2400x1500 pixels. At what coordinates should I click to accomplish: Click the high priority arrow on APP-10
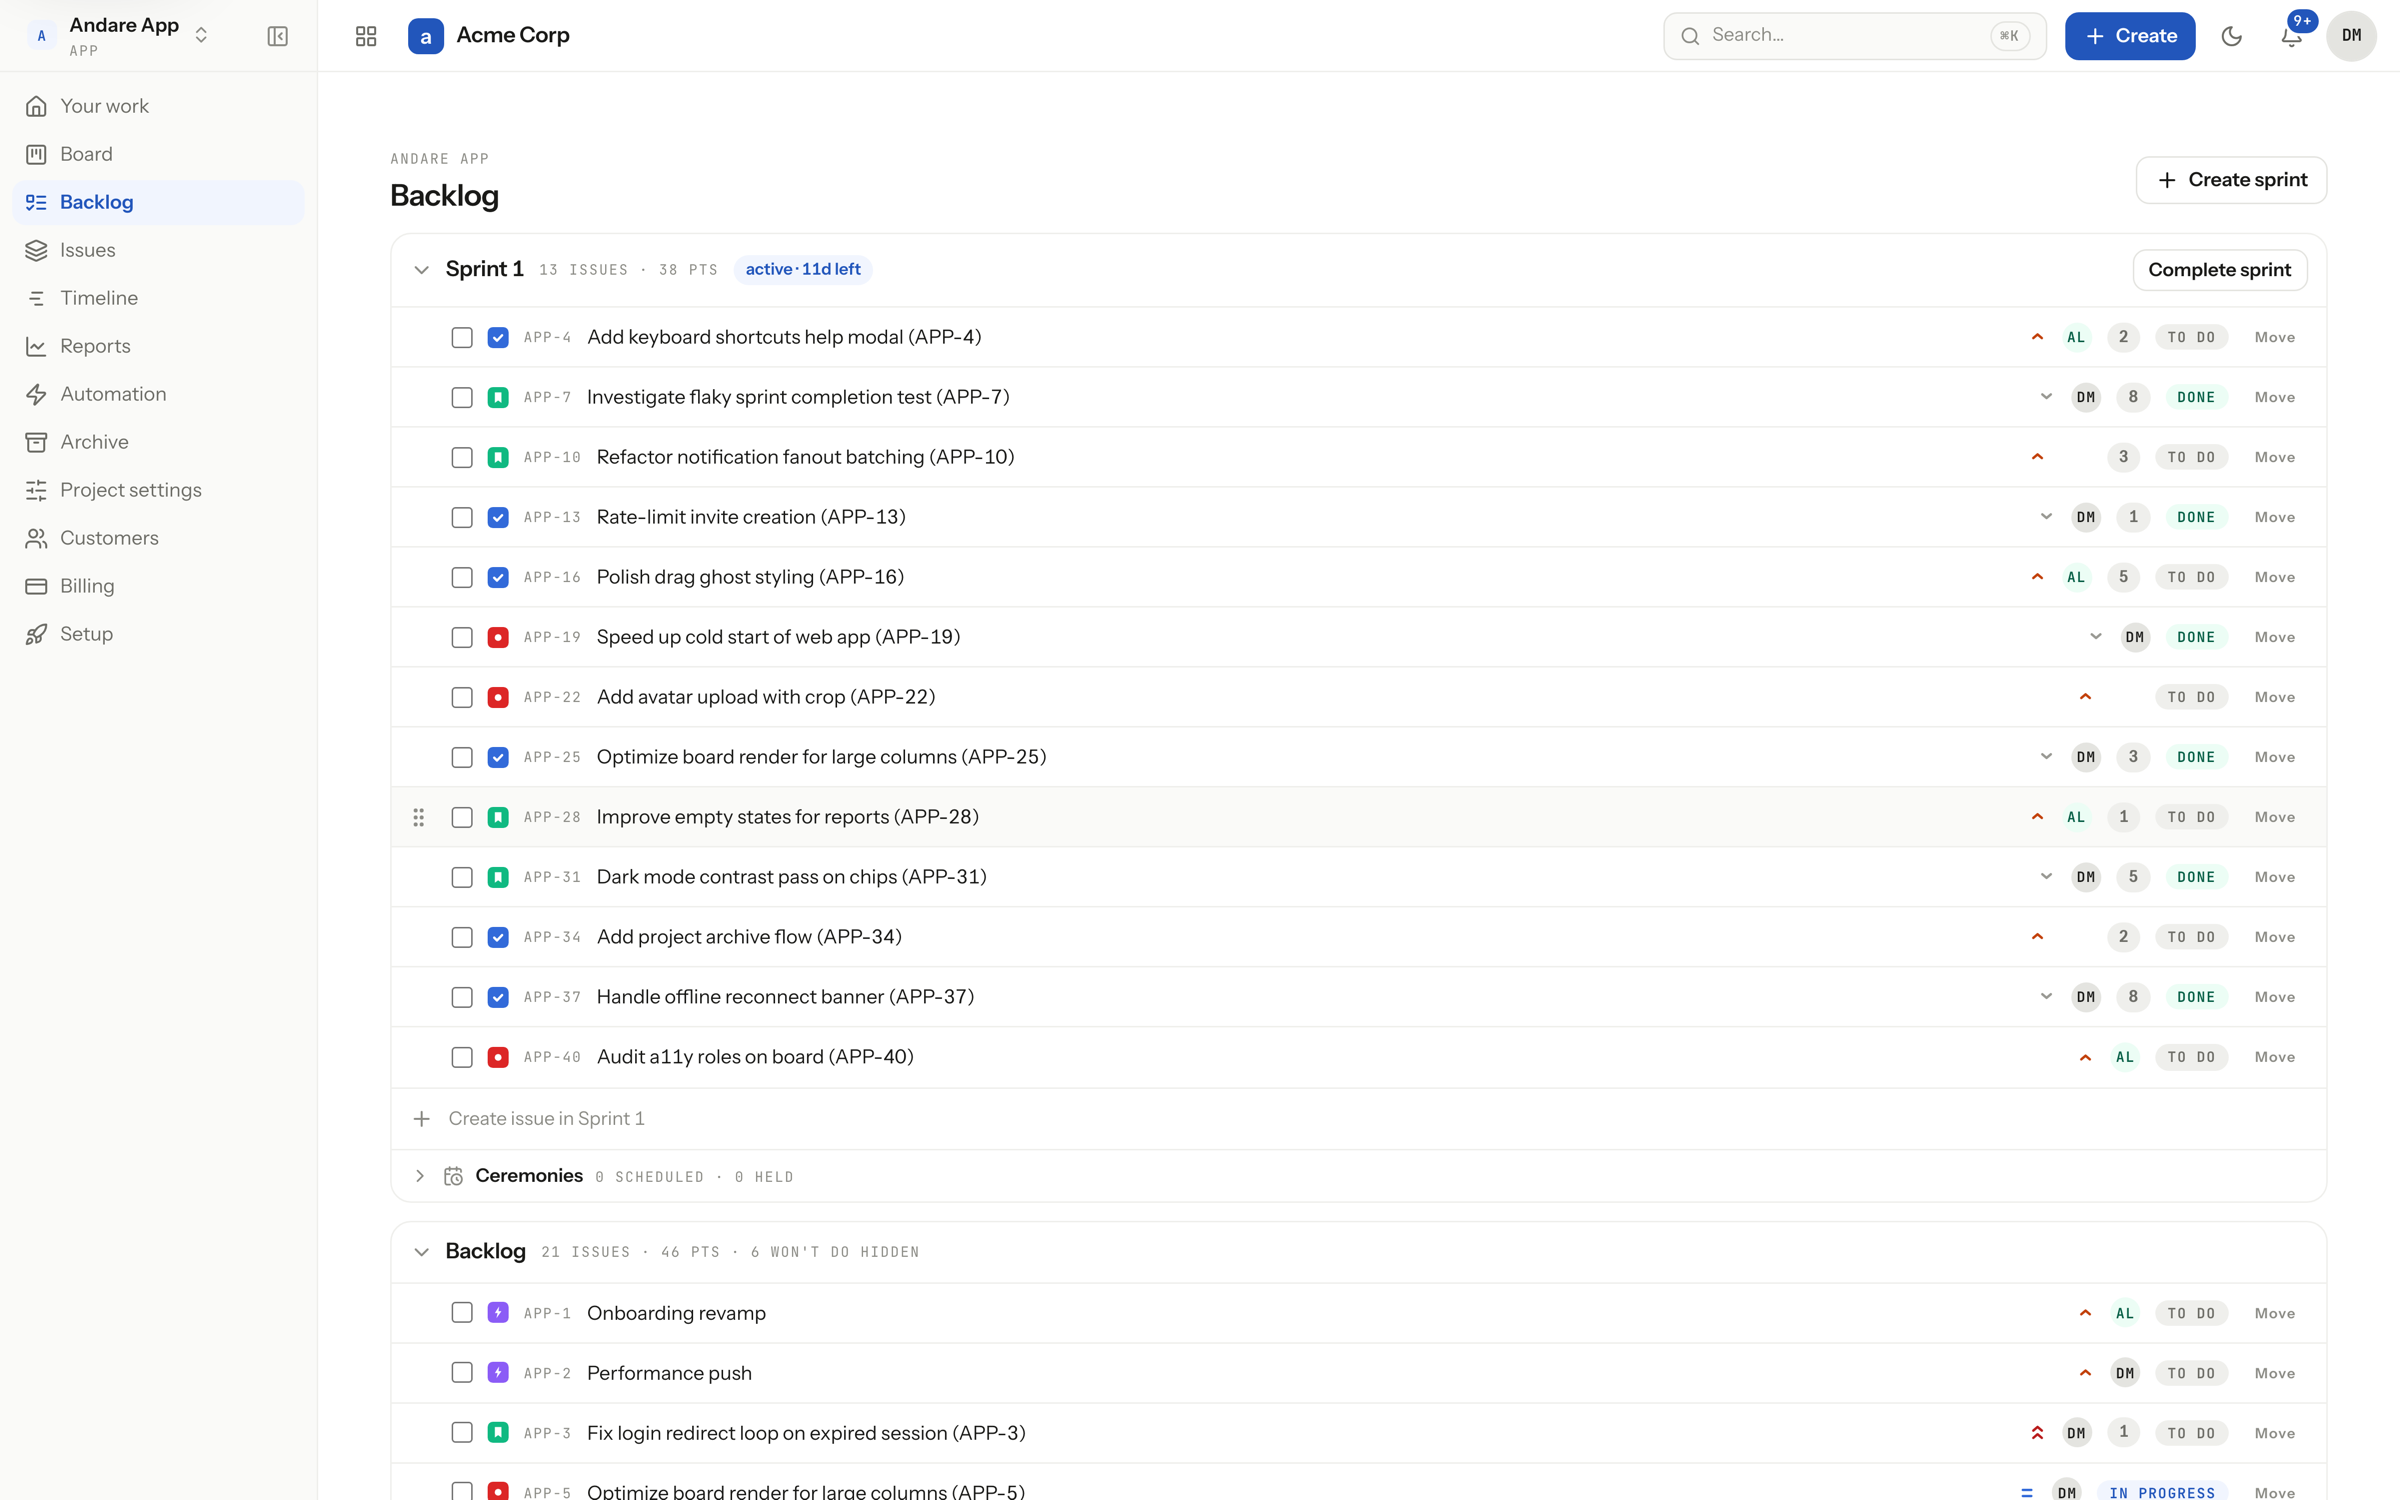tap(2037, 457)
